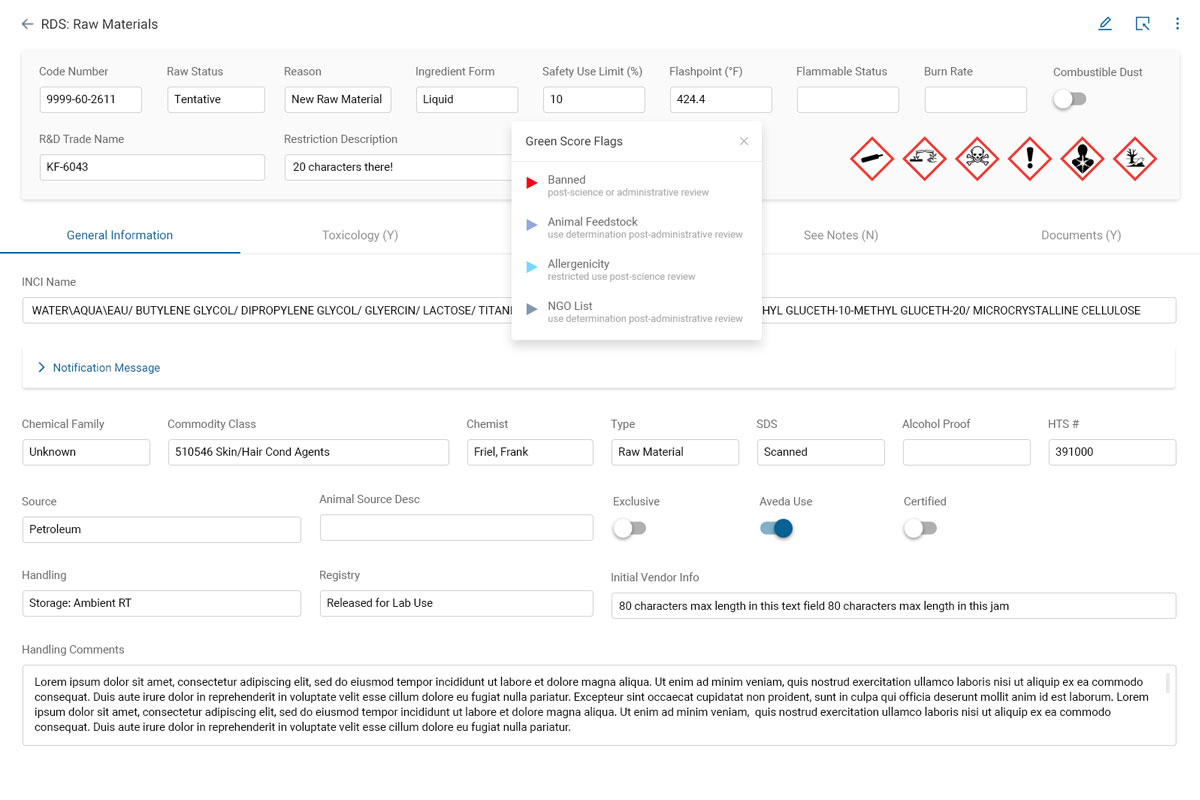Click the environmental hazard pictogram
The image size is (1200, 800).
[1134, 158]
